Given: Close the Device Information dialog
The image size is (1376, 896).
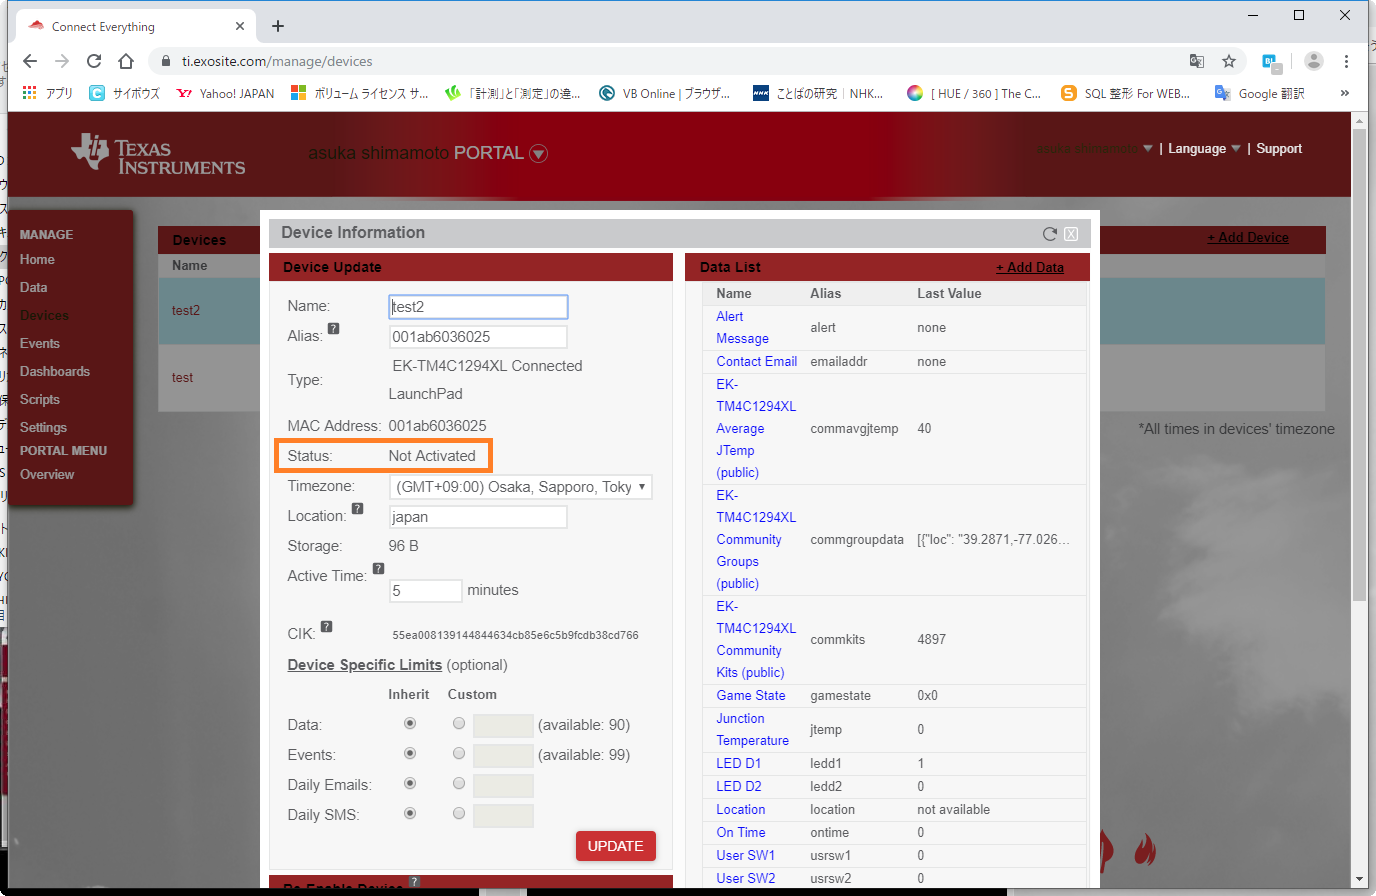Looking at the screenshot, I should pos(1071,234).
